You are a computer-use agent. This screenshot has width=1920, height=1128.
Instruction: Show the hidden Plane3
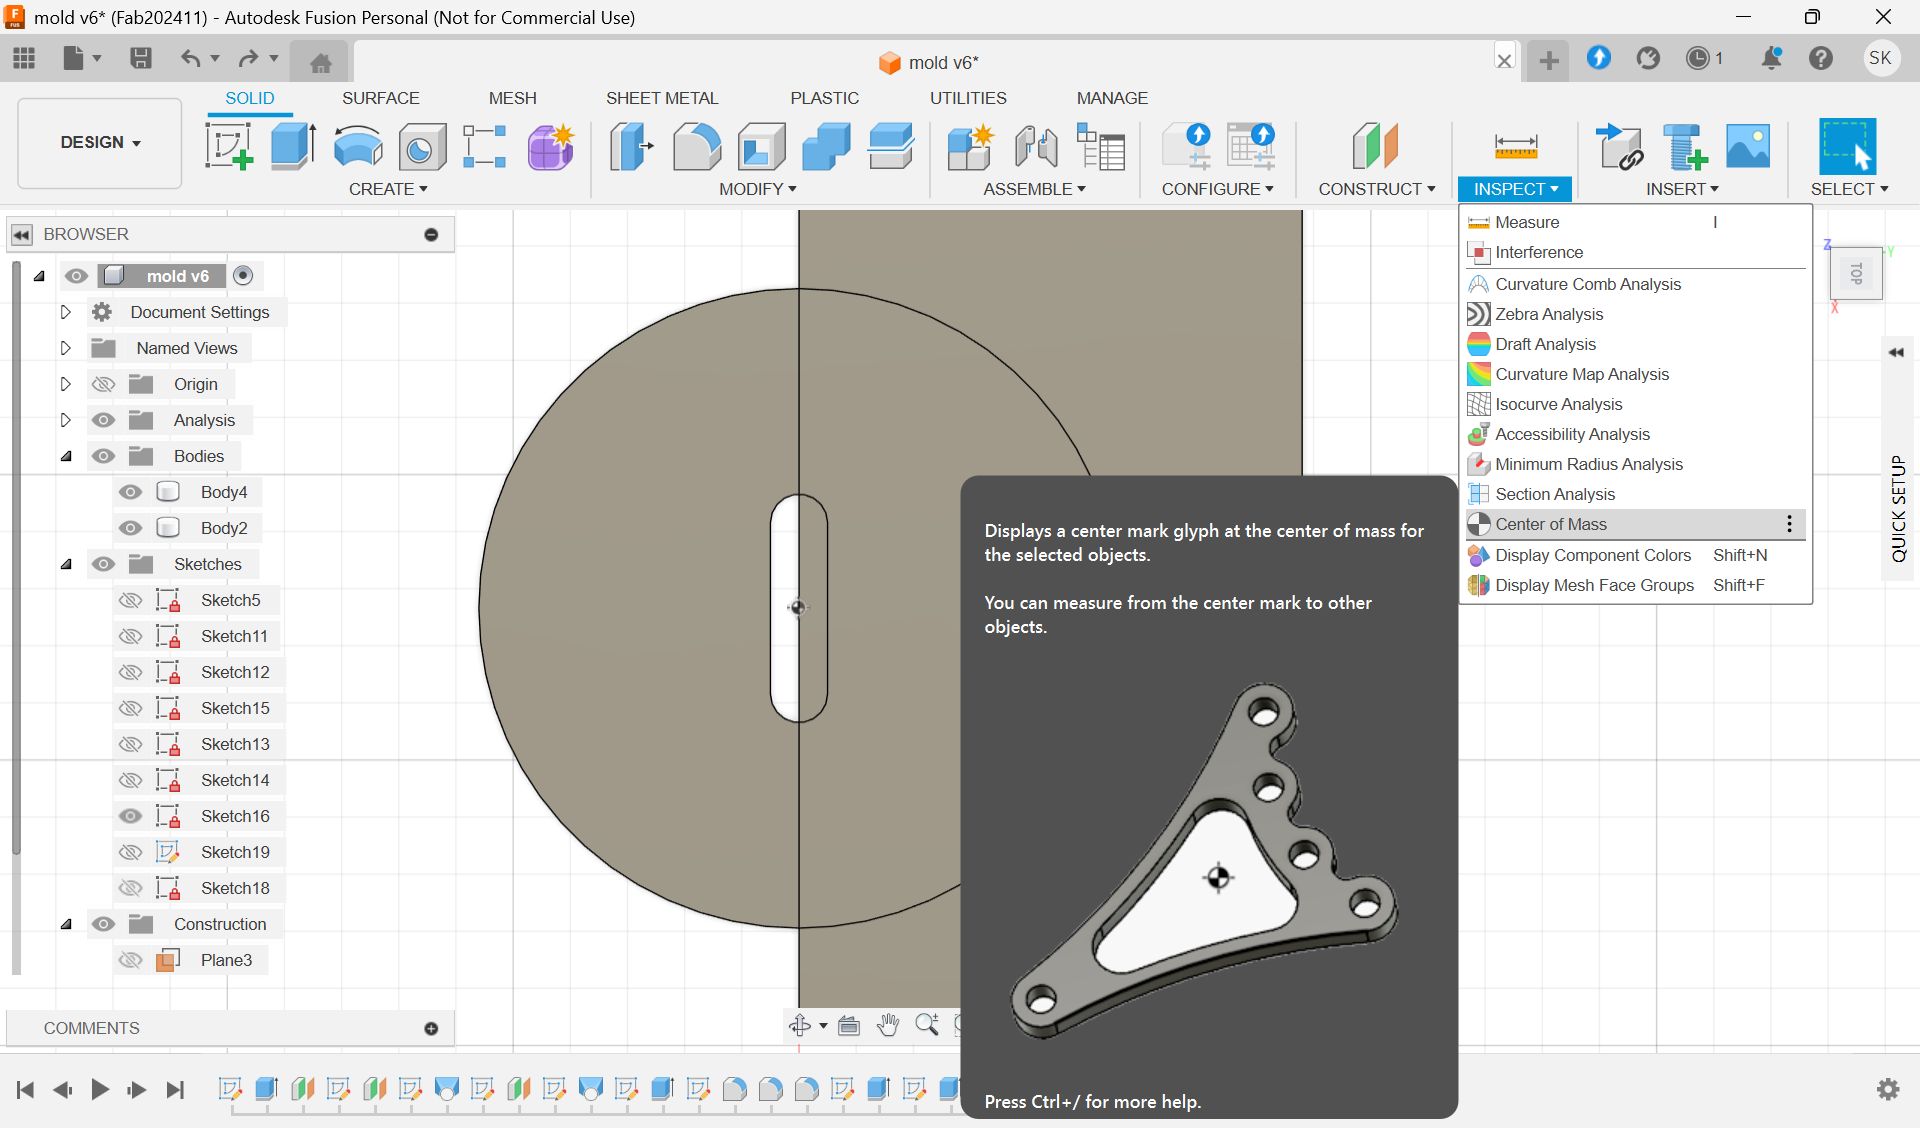pyautogui.click(x=130, y=960)
